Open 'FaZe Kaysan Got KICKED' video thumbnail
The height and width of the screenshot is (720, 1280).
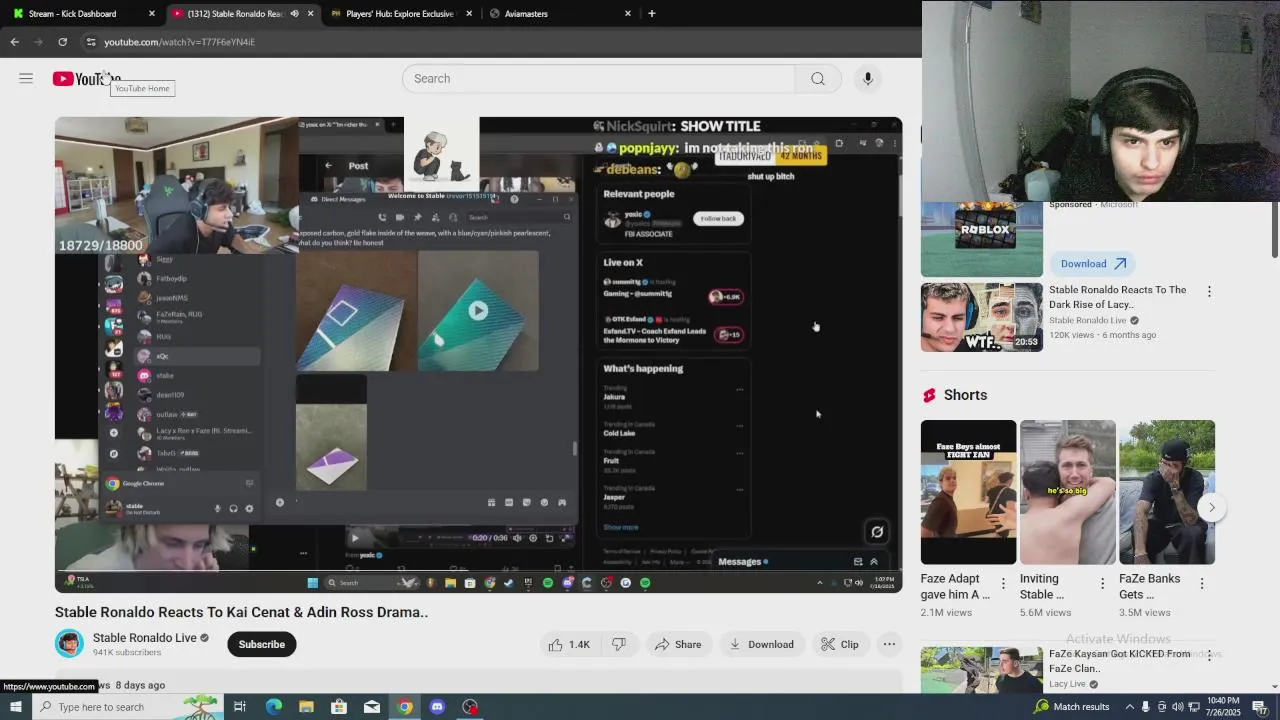[982, 670]
